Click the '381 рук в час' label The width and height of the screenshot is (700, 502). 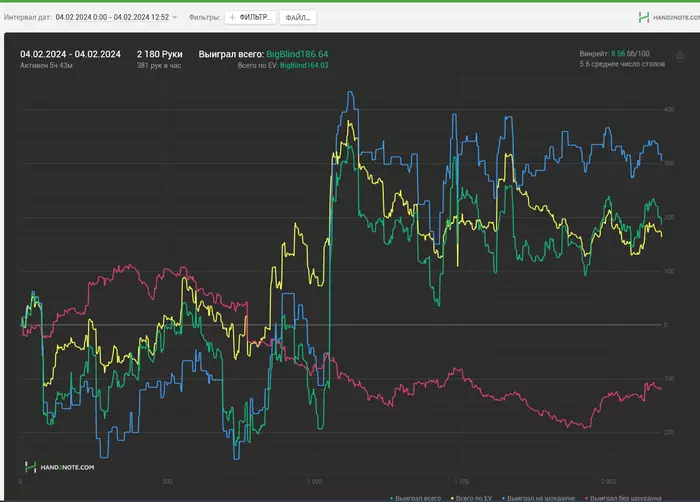159,65
